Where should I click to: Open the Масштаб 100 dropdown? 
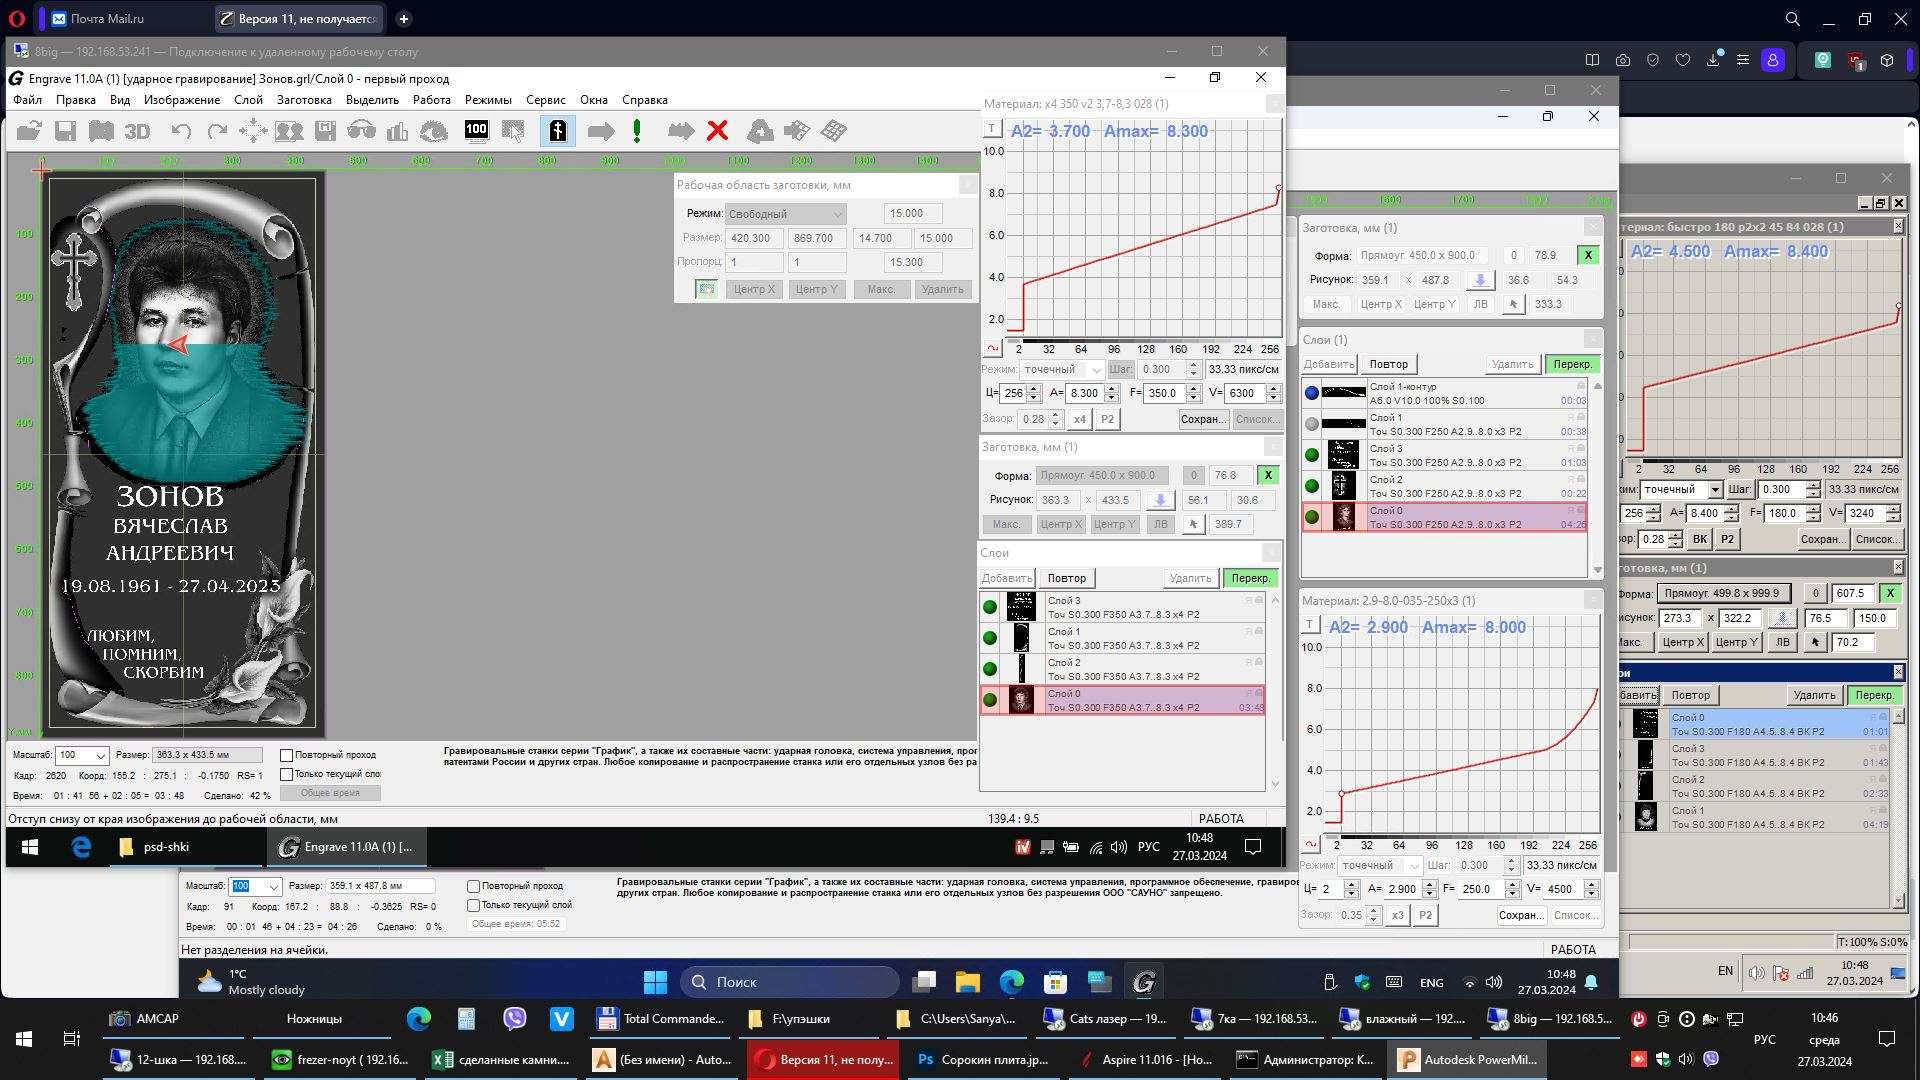coord(101,756)
